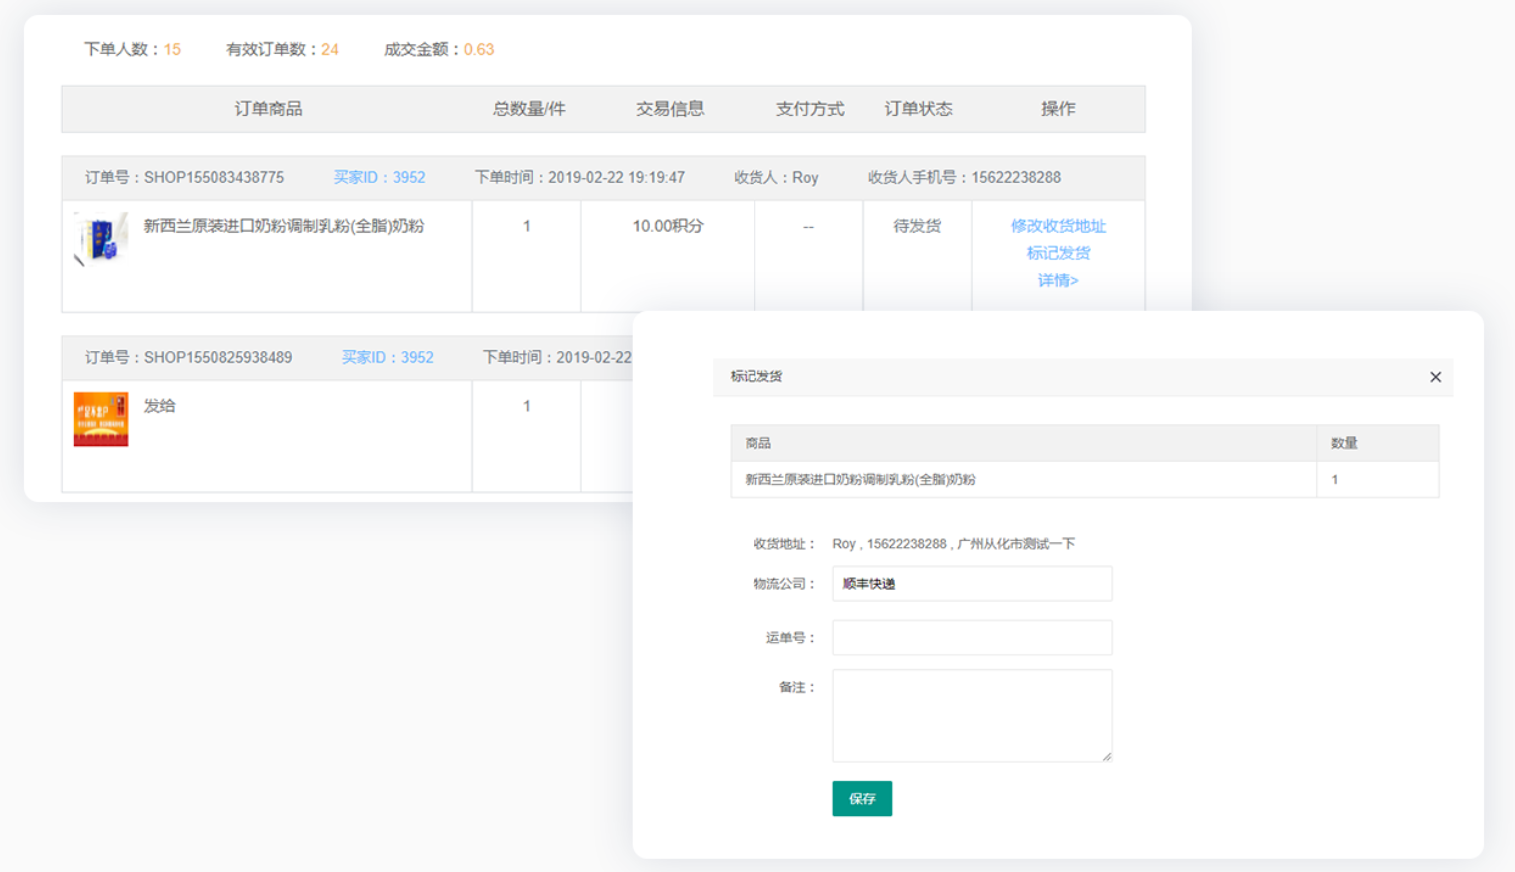The height and width of the screenshot is (872, 1515).
Task: Click the 成交金额 value 0.63
Action: (x=478, y=49)
